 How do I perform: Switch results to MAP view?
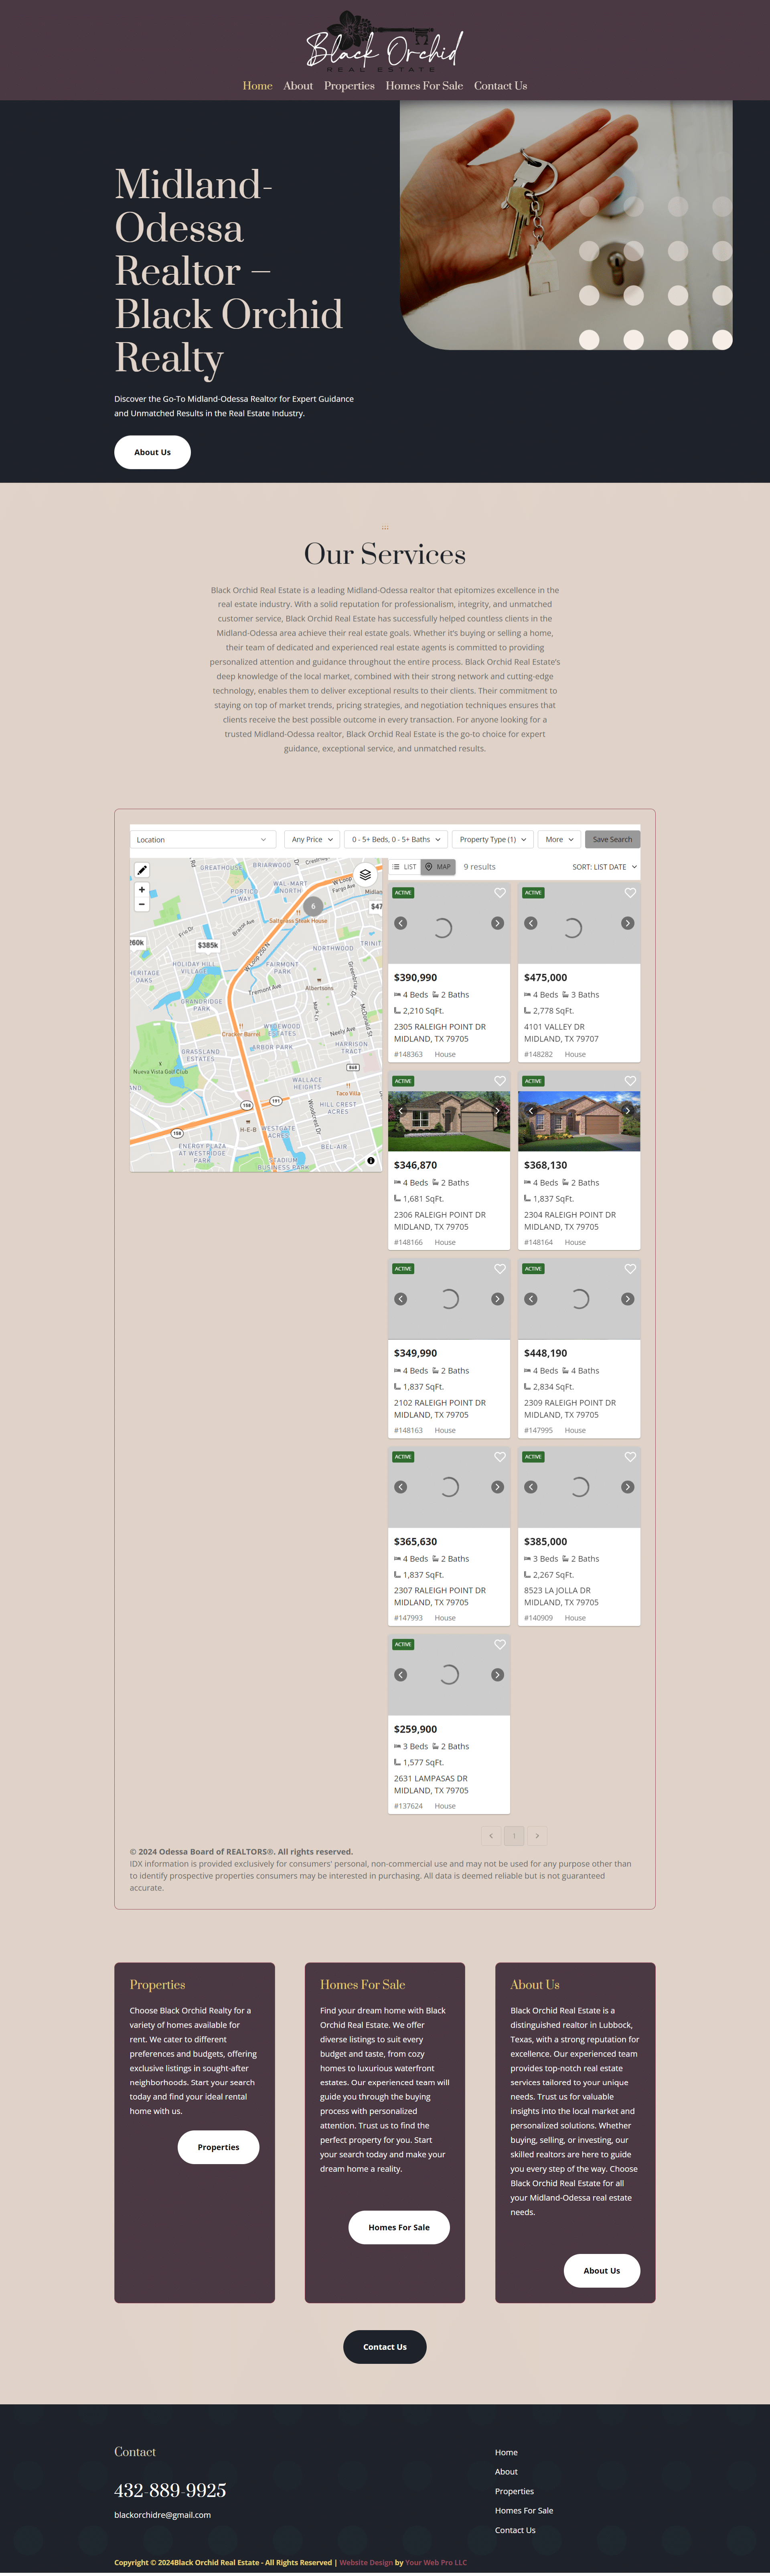[x=438, y=867]
